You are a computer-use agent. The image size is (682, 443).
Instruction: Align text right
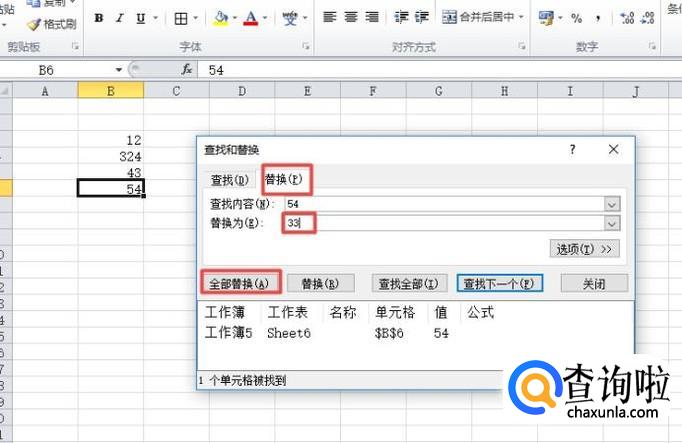372,17
